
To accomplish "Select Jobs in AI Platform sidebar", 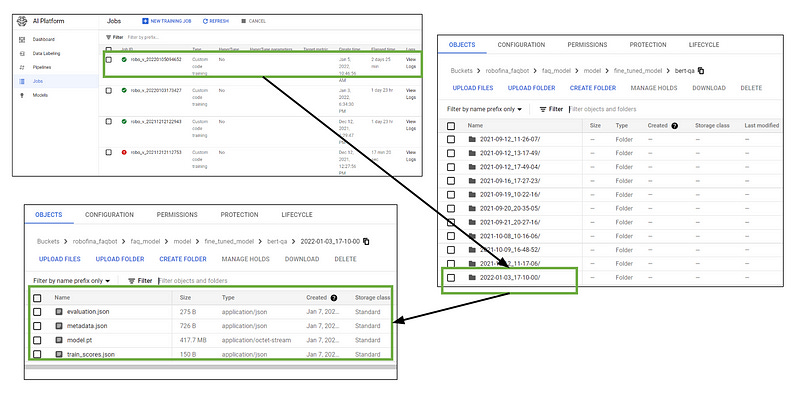I will tap(55, 81).
